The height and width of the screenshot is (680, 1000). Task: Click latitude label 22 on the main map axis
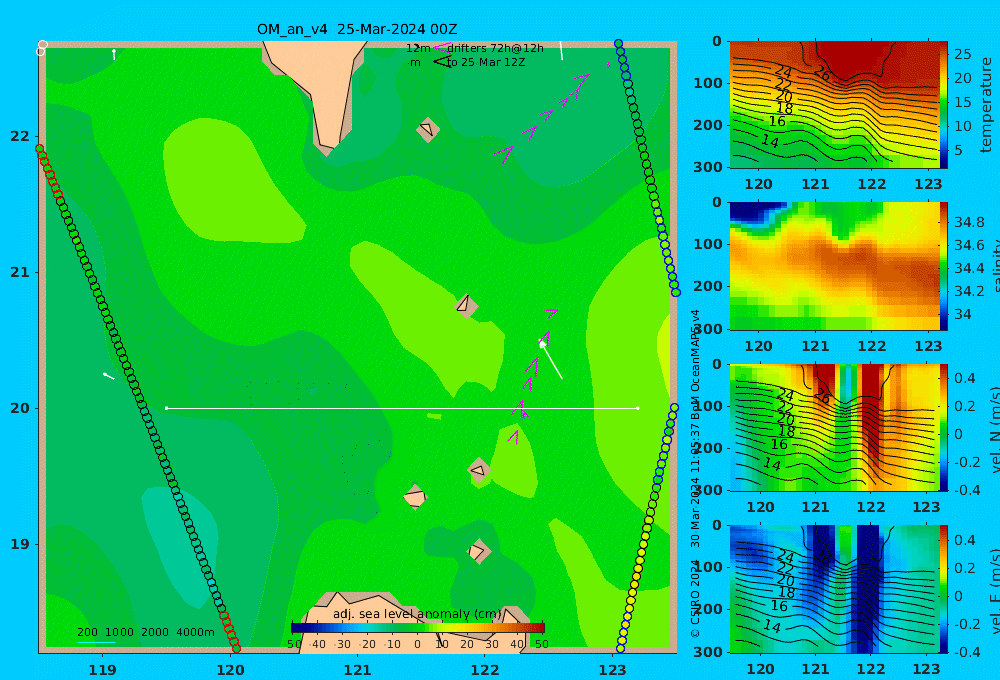pos(20,136)
